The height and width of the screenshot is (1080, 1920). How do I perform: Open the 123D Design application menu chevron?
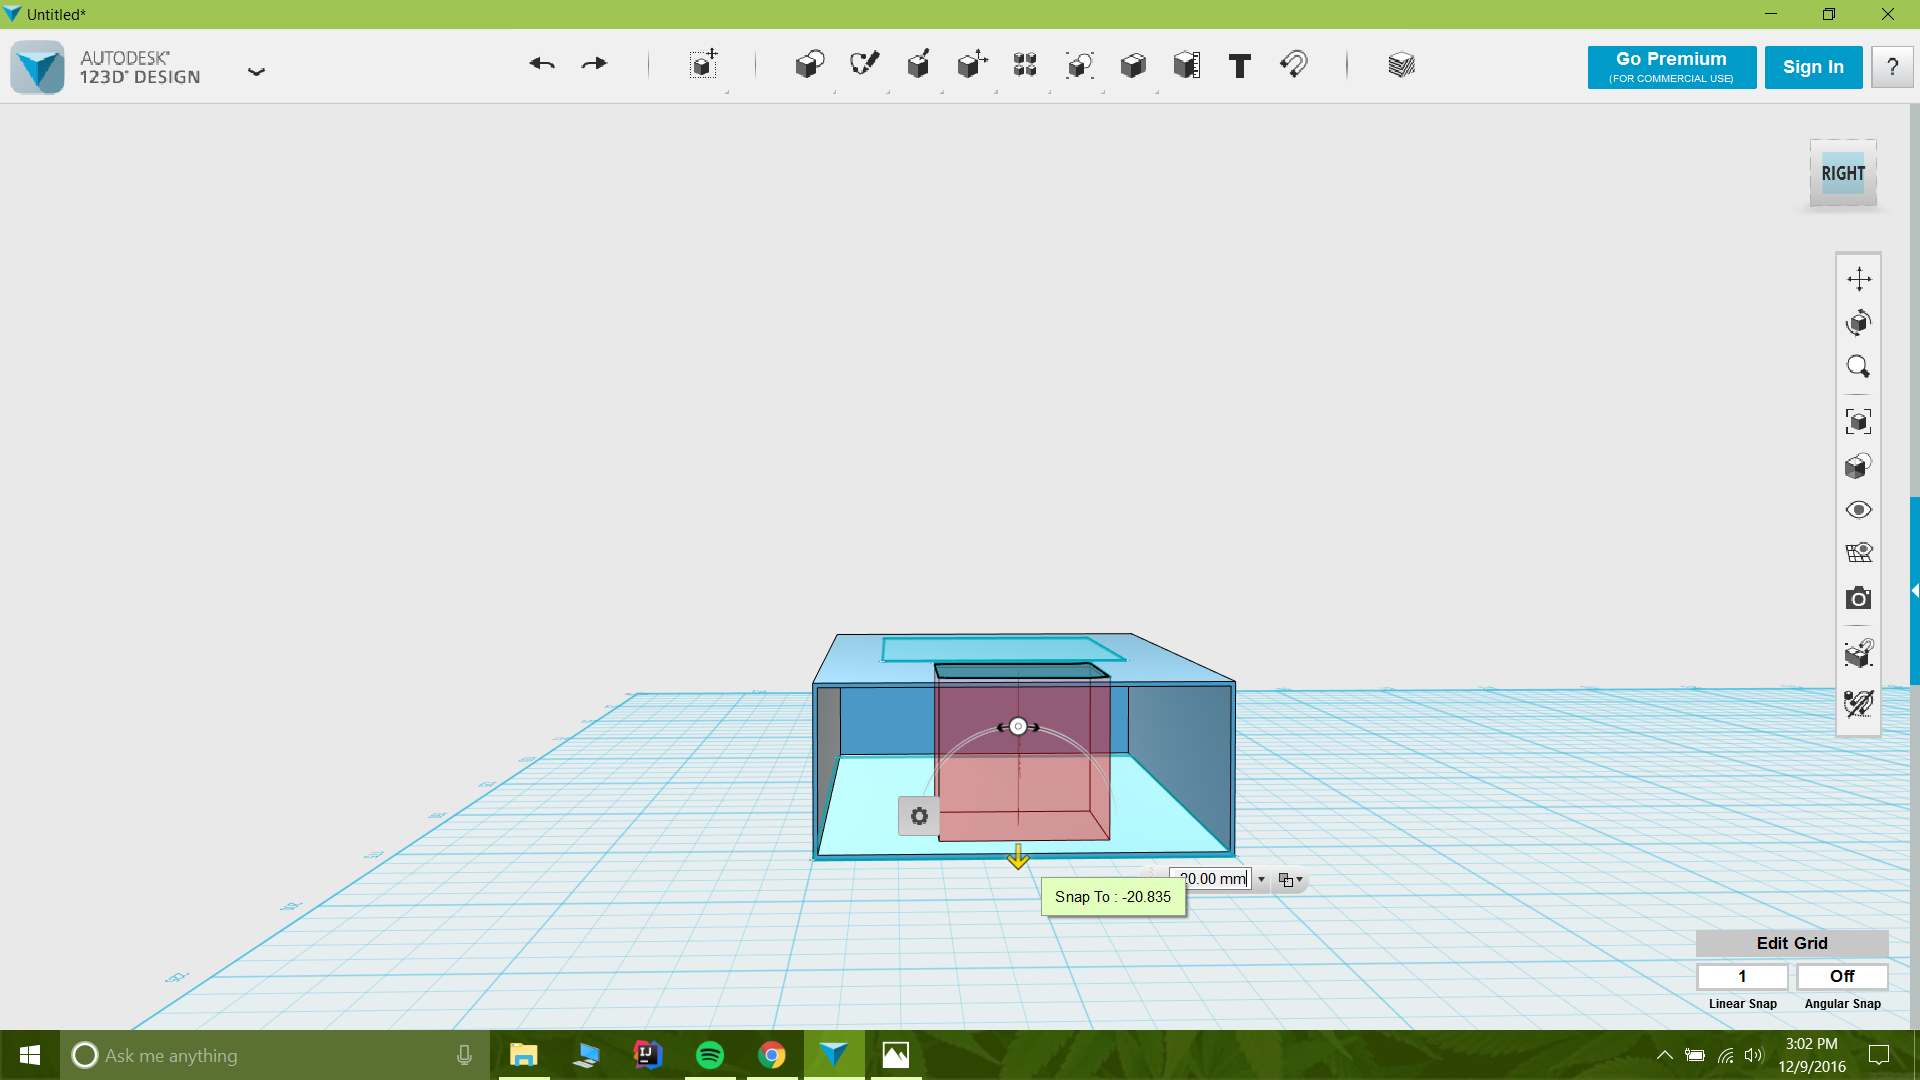click(257, 71)
